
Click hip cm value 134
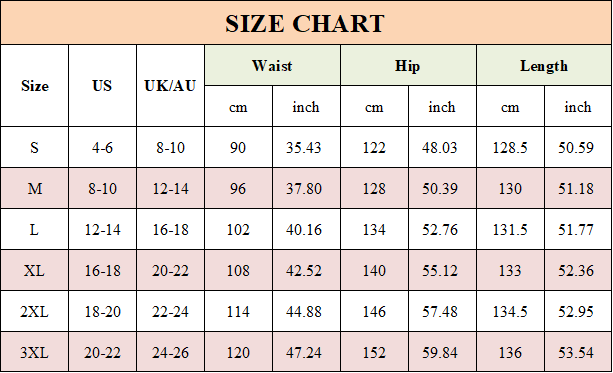[x=374, y=230]
